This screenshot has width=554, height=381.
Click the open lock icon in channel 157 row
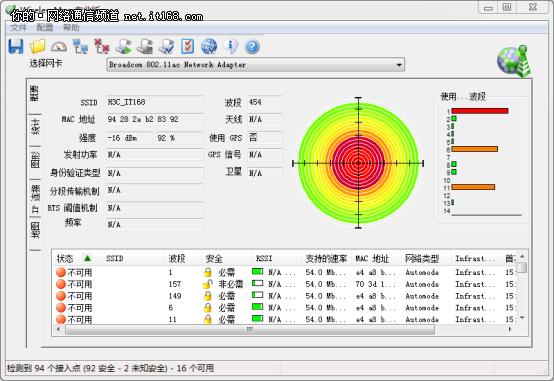(x=208, y=284)
